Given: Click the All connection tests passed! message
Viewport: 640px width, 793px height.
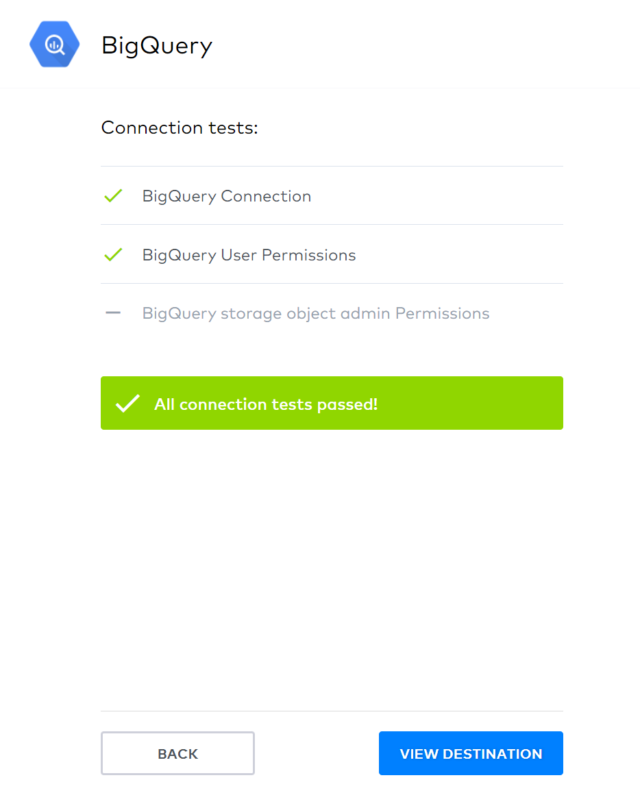Looking at the screenshot, I should (266, 404).
